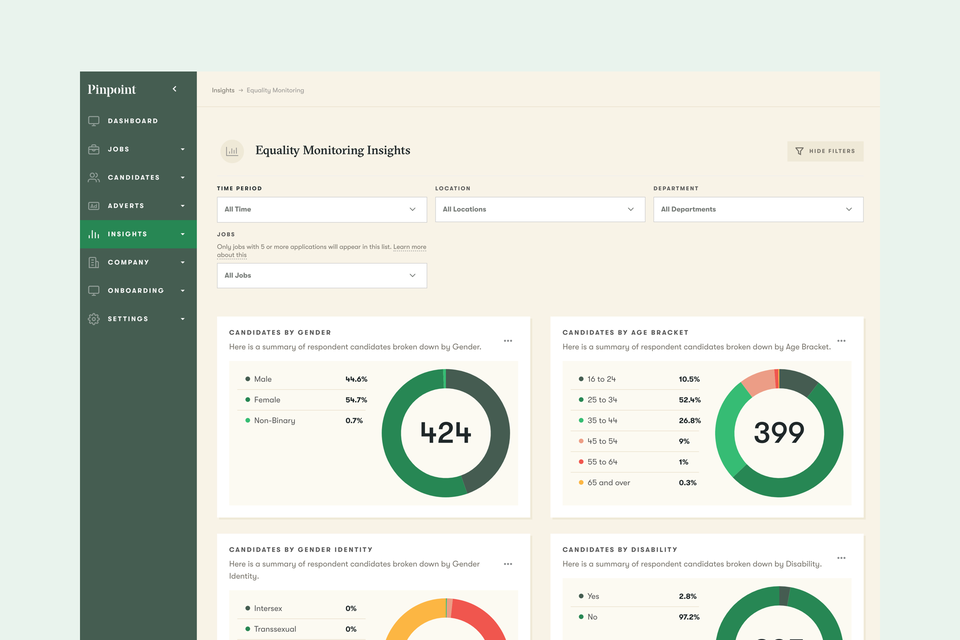The height and width of the screenshot is (640, 960).
Task: Click the Settings label in sidebar
Action: coord(128,319)
